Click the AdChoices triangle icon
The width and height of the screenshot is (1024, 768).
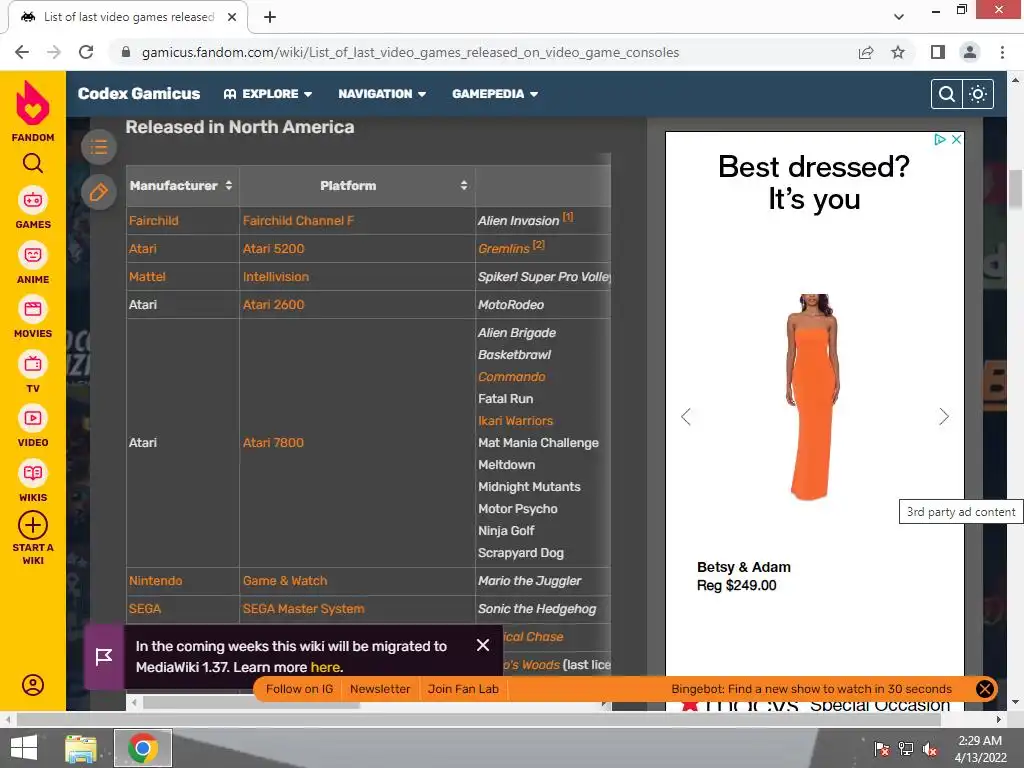point(940,139)
